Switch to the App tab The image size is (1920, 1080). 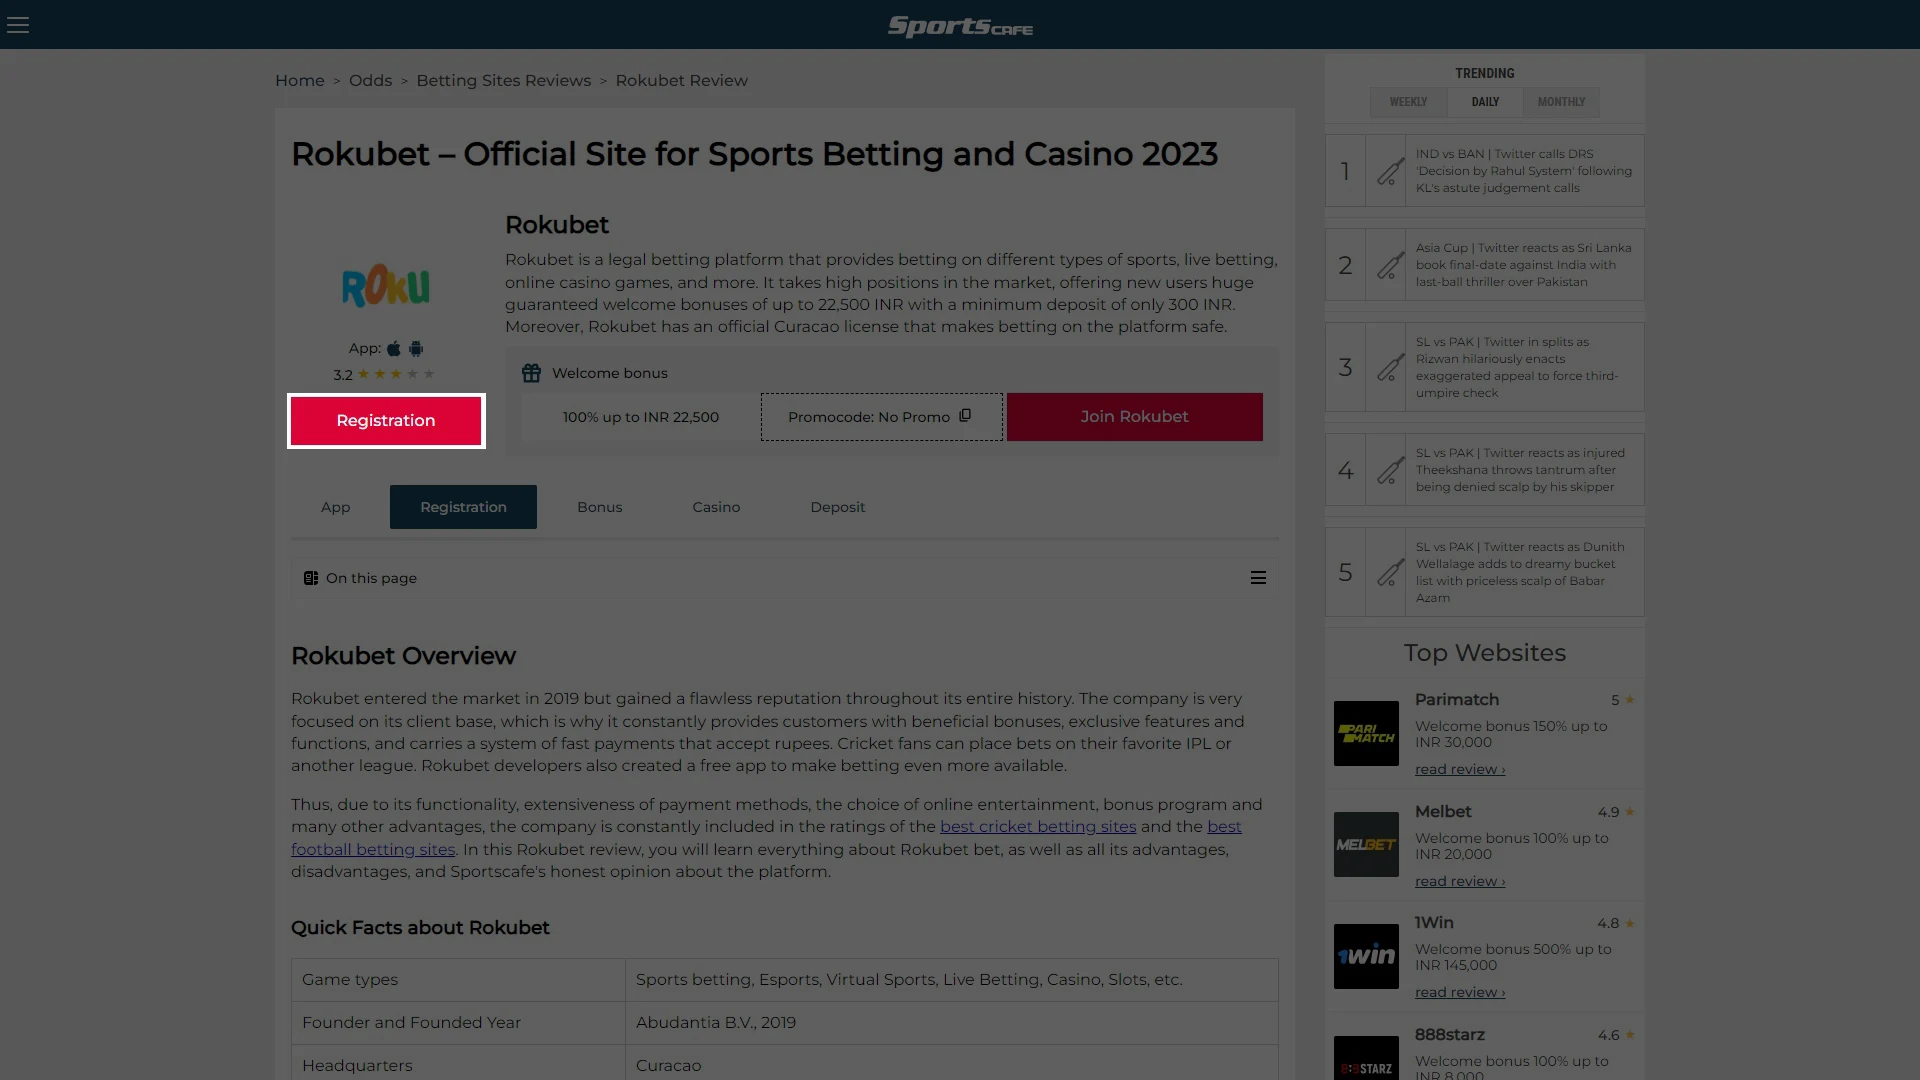pos(336,507)
